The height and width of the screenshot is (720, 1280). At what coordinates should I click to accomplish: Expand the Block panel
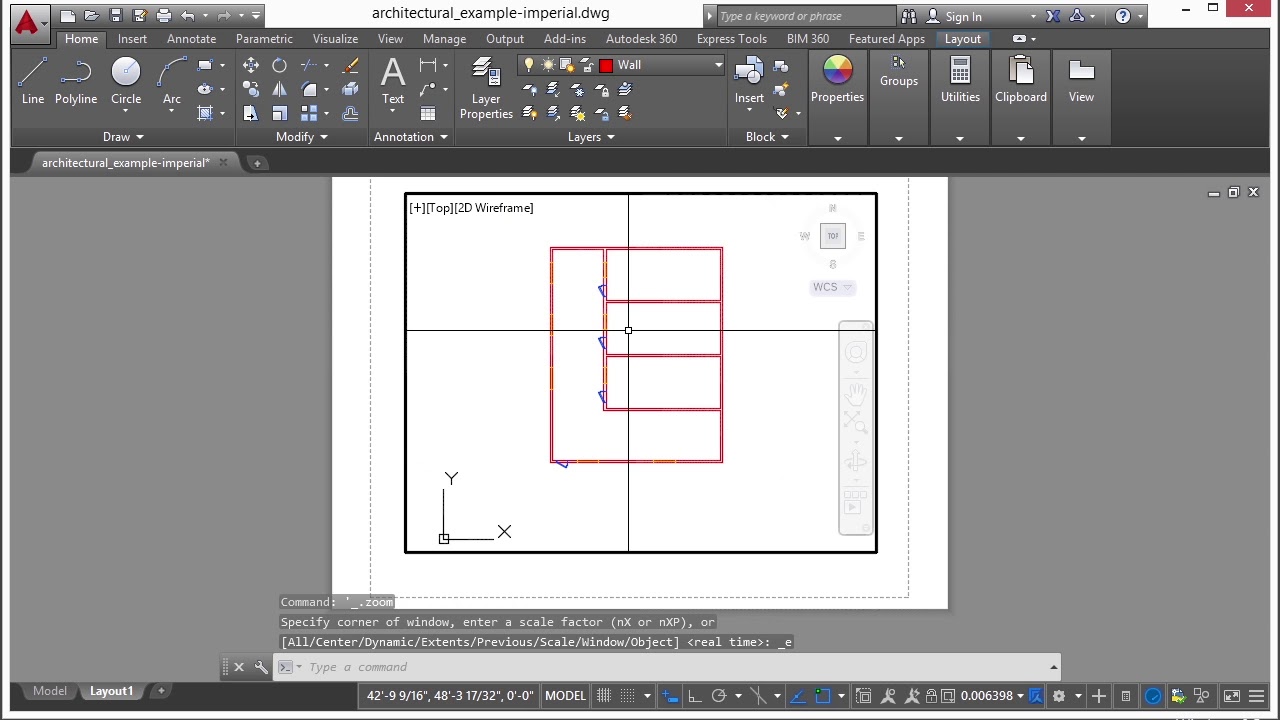pyautogui.click(x=767, y=137)
